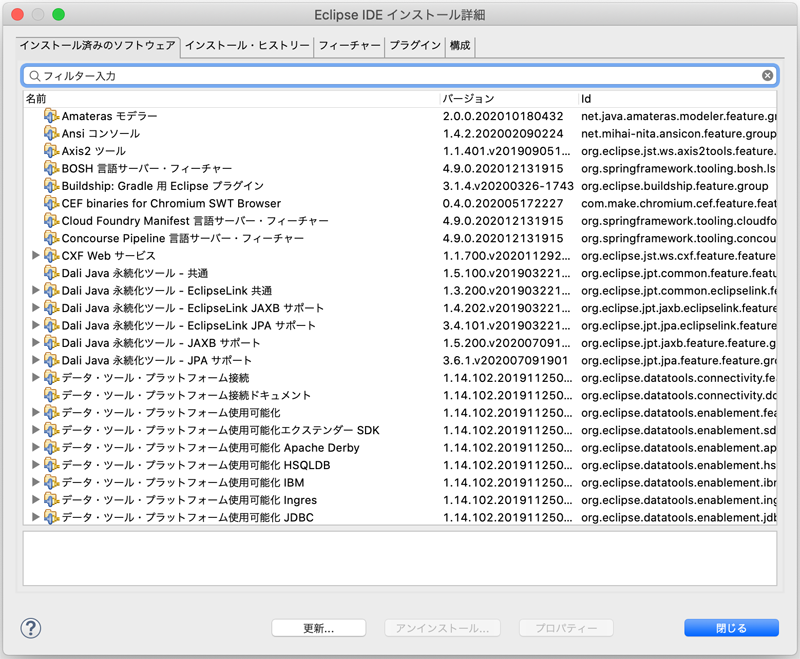Click the 閉じる button
The height and width of the screenshot is (659, 800).
(731, 628)
